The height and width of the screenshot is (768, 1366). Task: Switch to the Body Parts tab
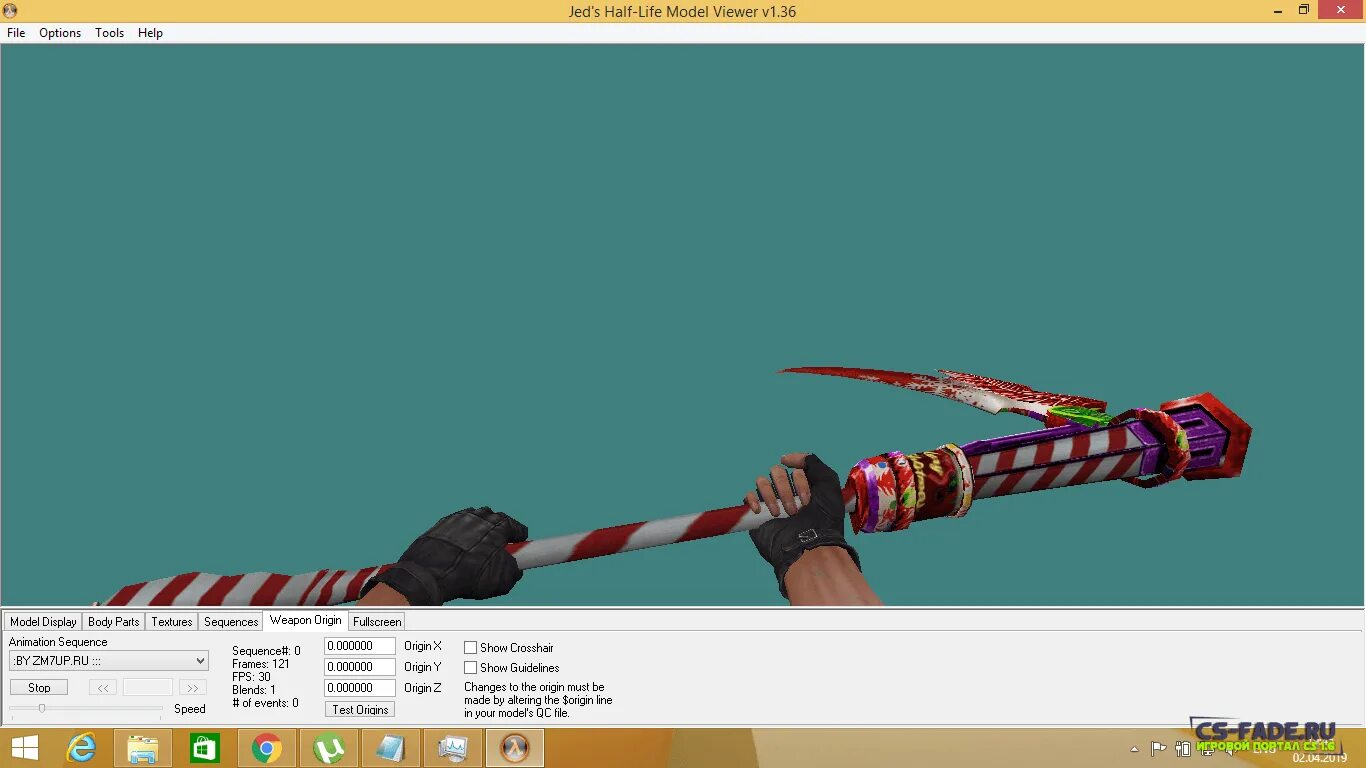point(114,622)
